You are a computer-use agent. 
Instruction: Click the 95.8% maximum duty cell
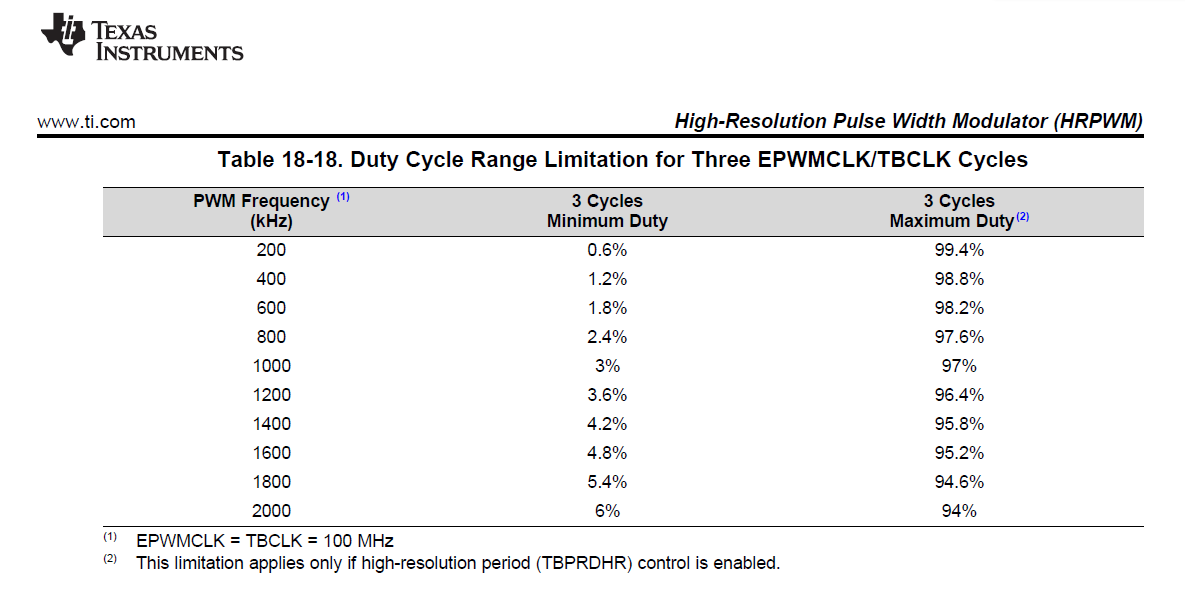tap(959, 424)
